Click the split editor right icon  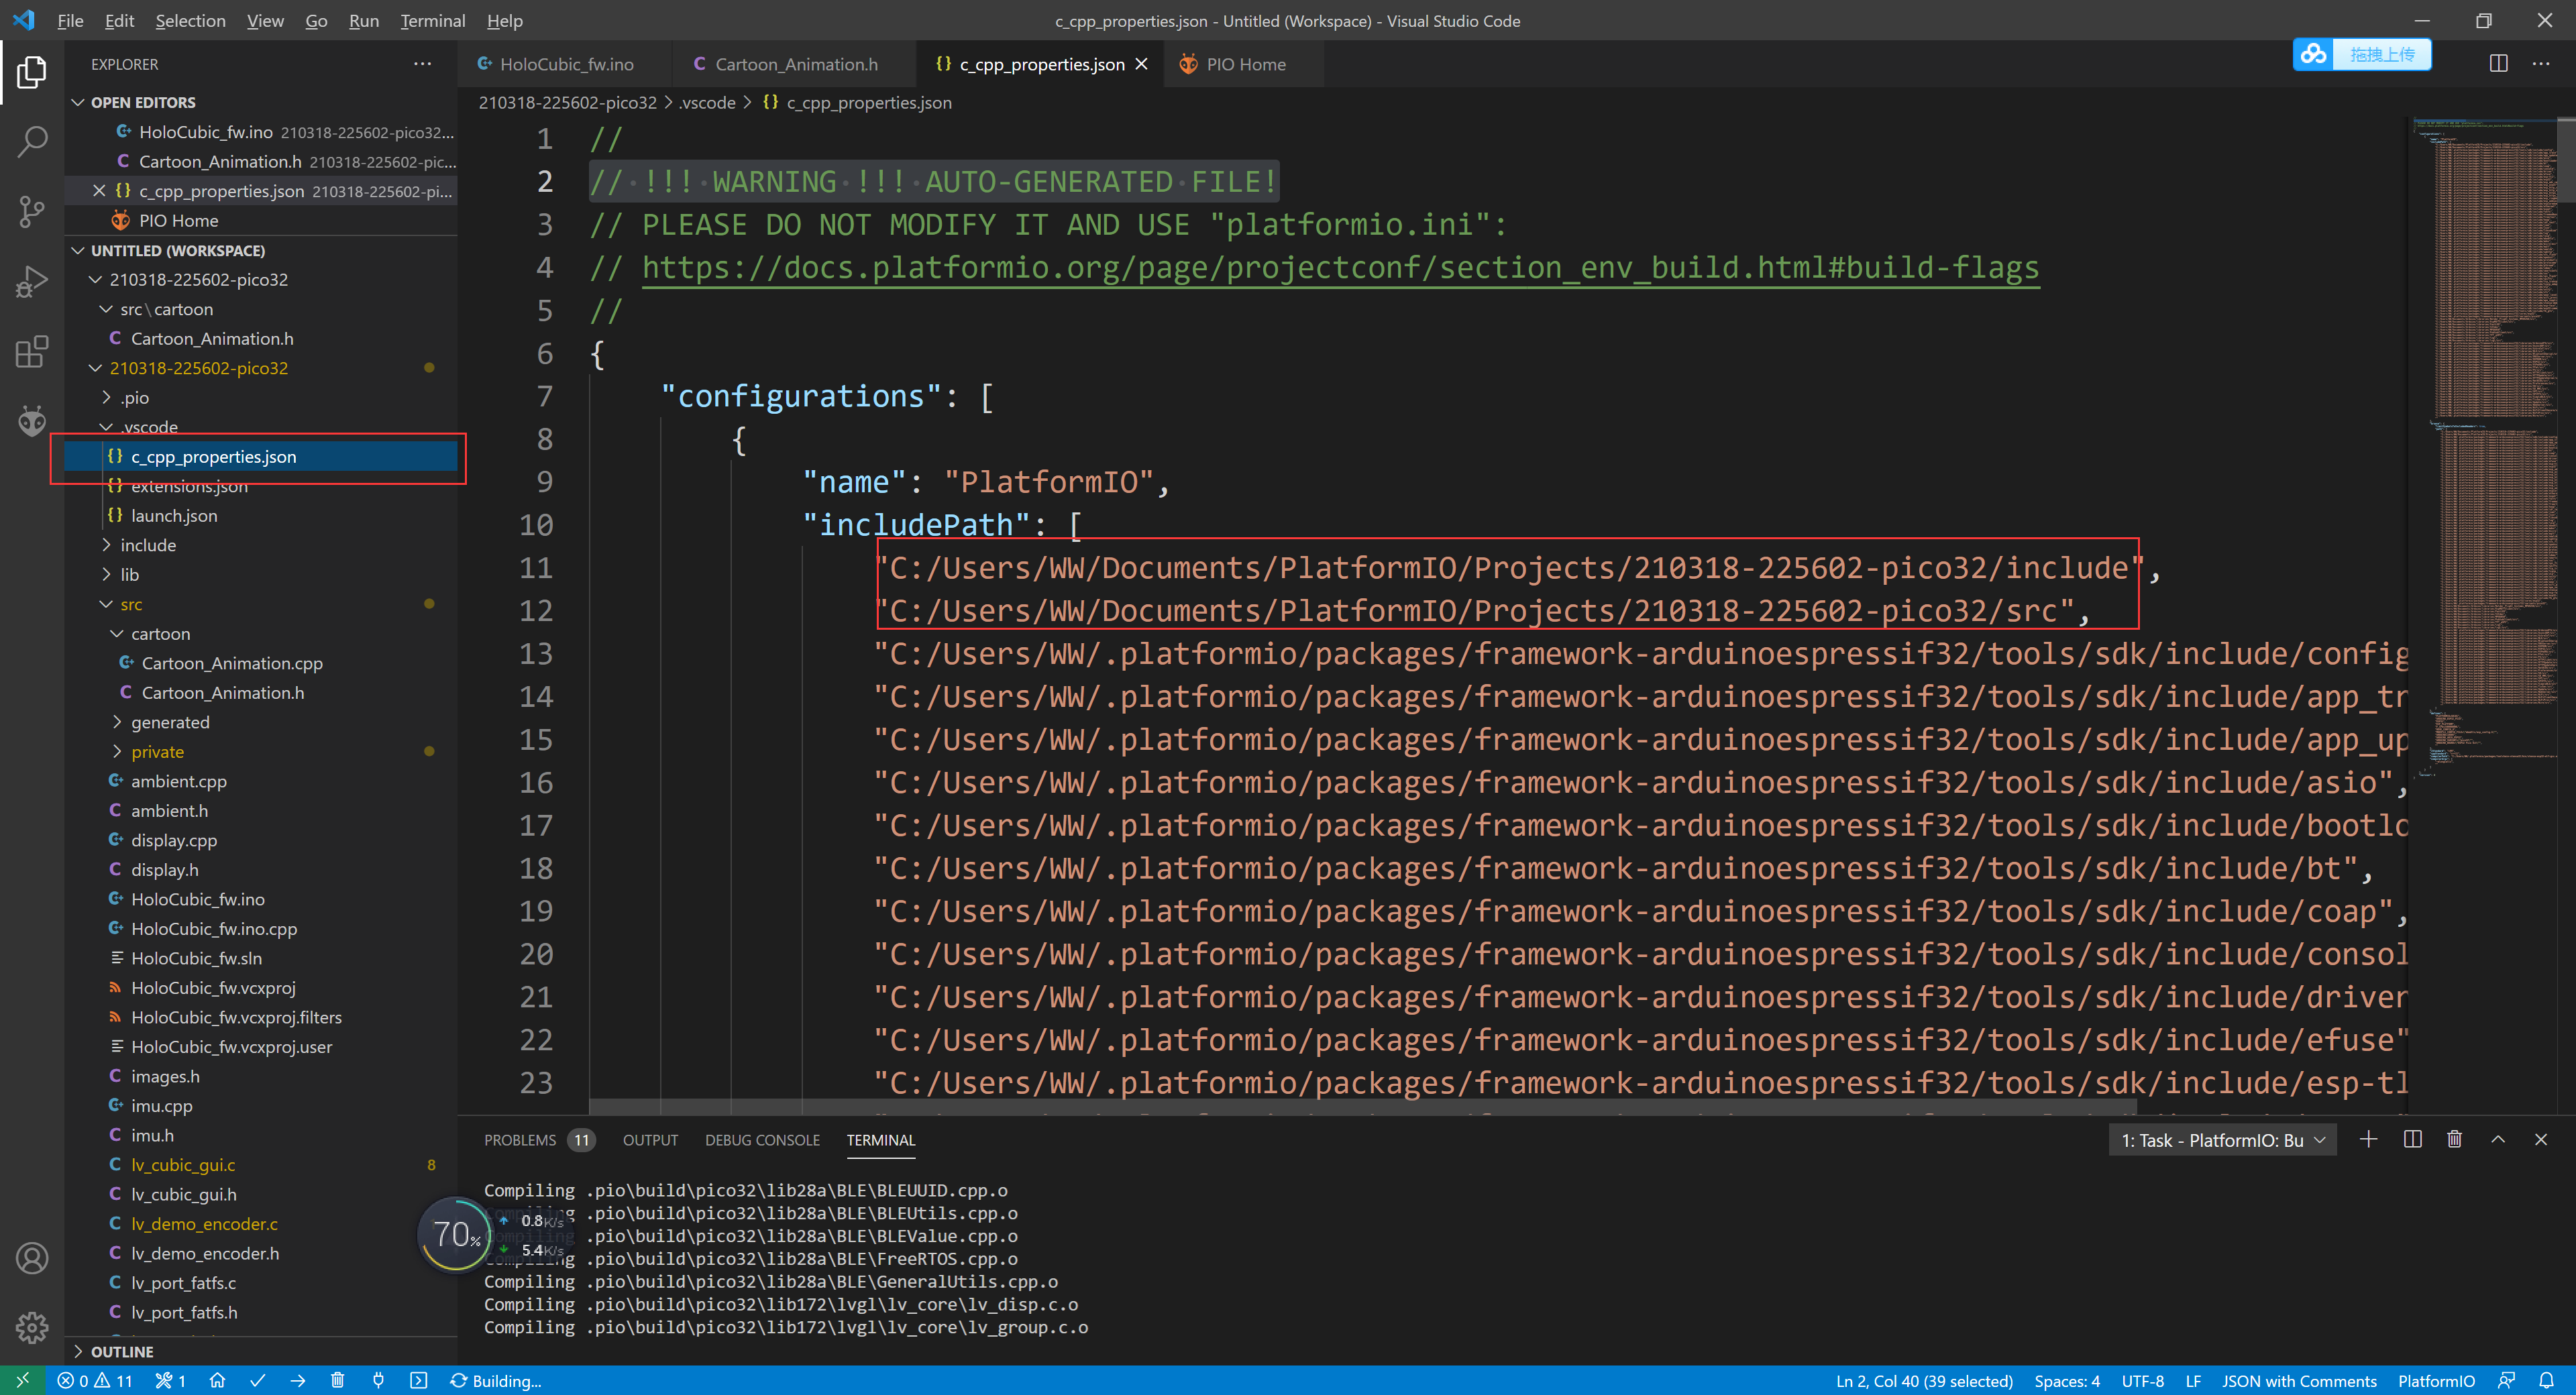pos(2498,64)
